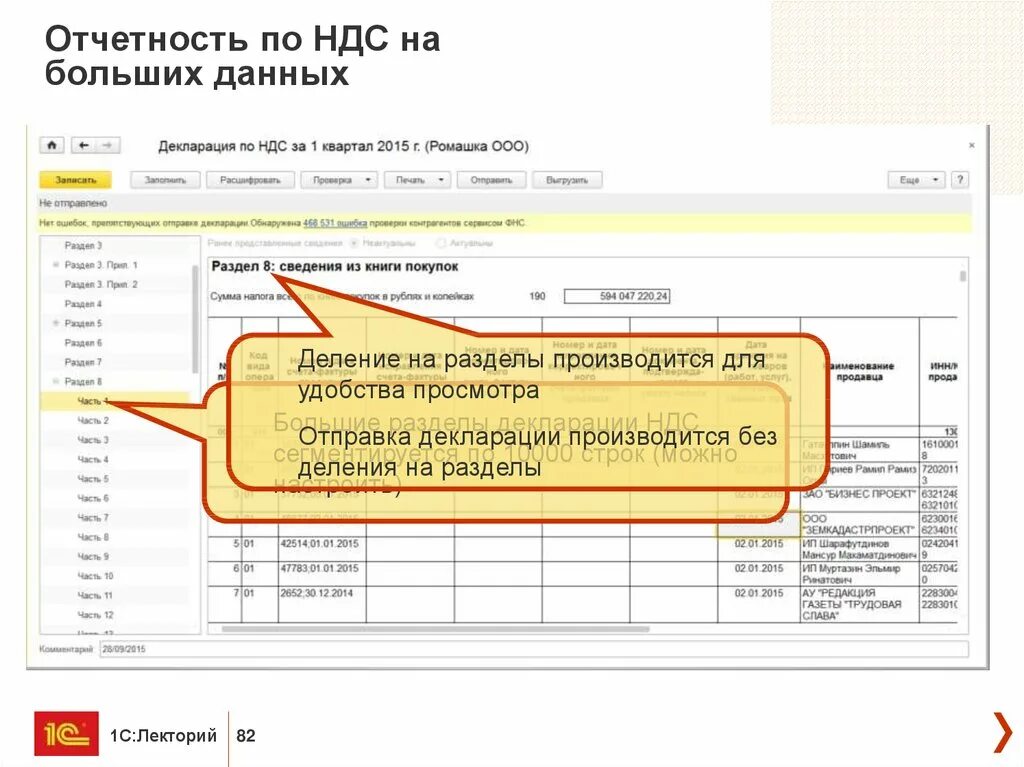This screenshot has width=1024, height=767.
Task: Open Часть 6 of Раздел 8
Action: click(93, 498)
